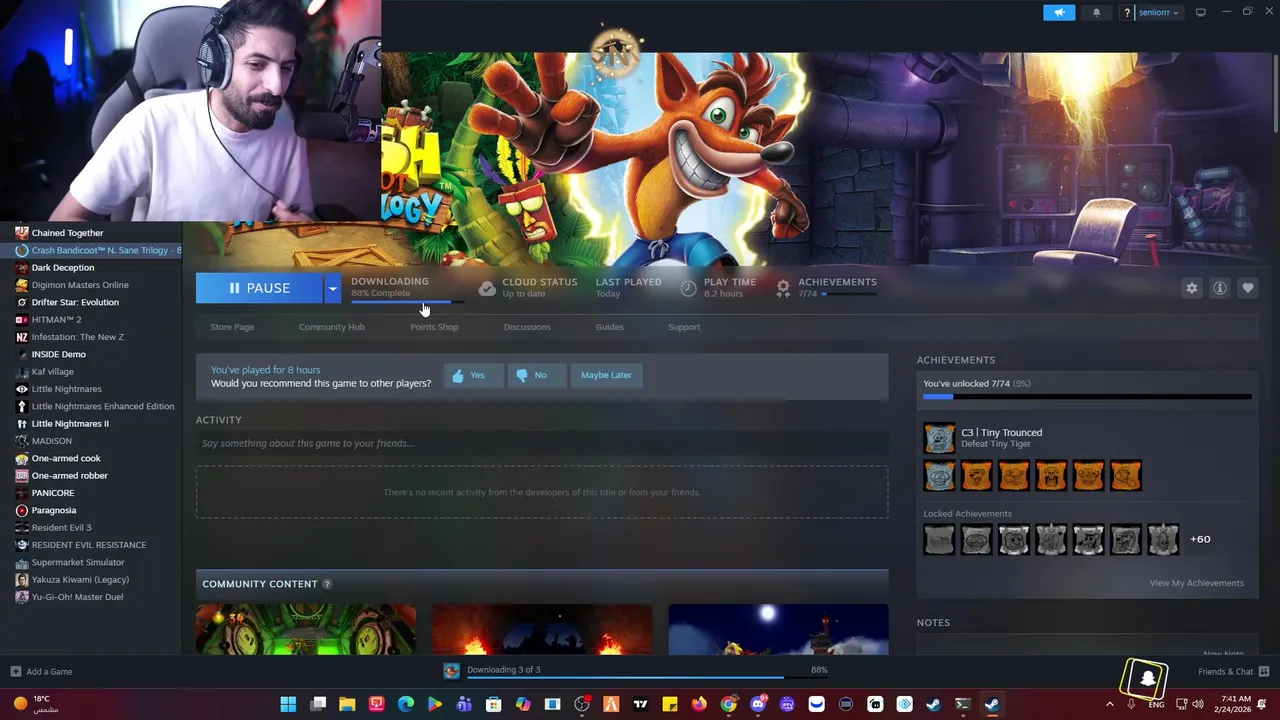
Task: Click the help icon beside Community Content
Action: 327,584
